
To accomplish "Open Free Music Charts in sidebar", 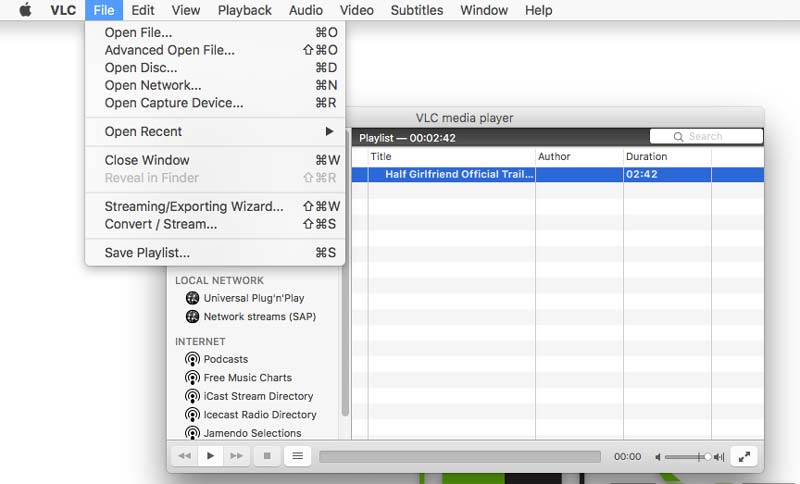I will pyautogui.click(x=247, y=378).
